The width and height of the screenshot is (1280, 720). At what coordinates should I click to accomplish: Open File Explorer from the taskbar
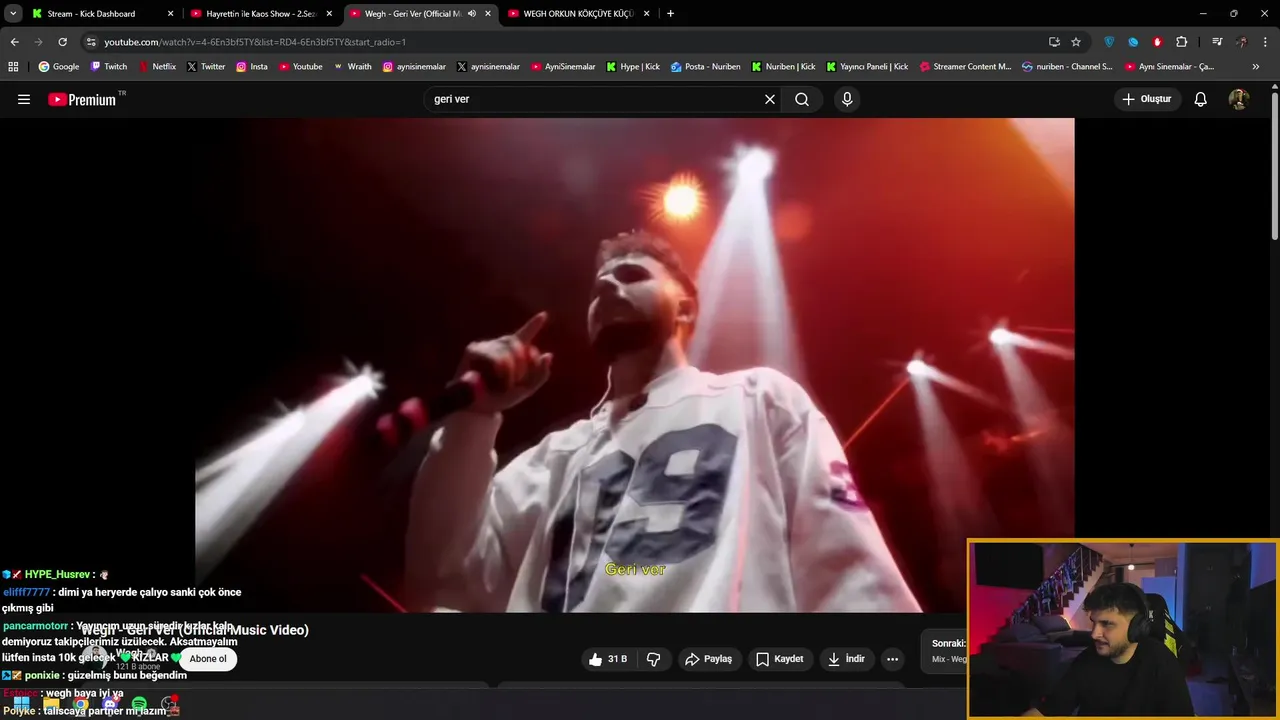51,705
